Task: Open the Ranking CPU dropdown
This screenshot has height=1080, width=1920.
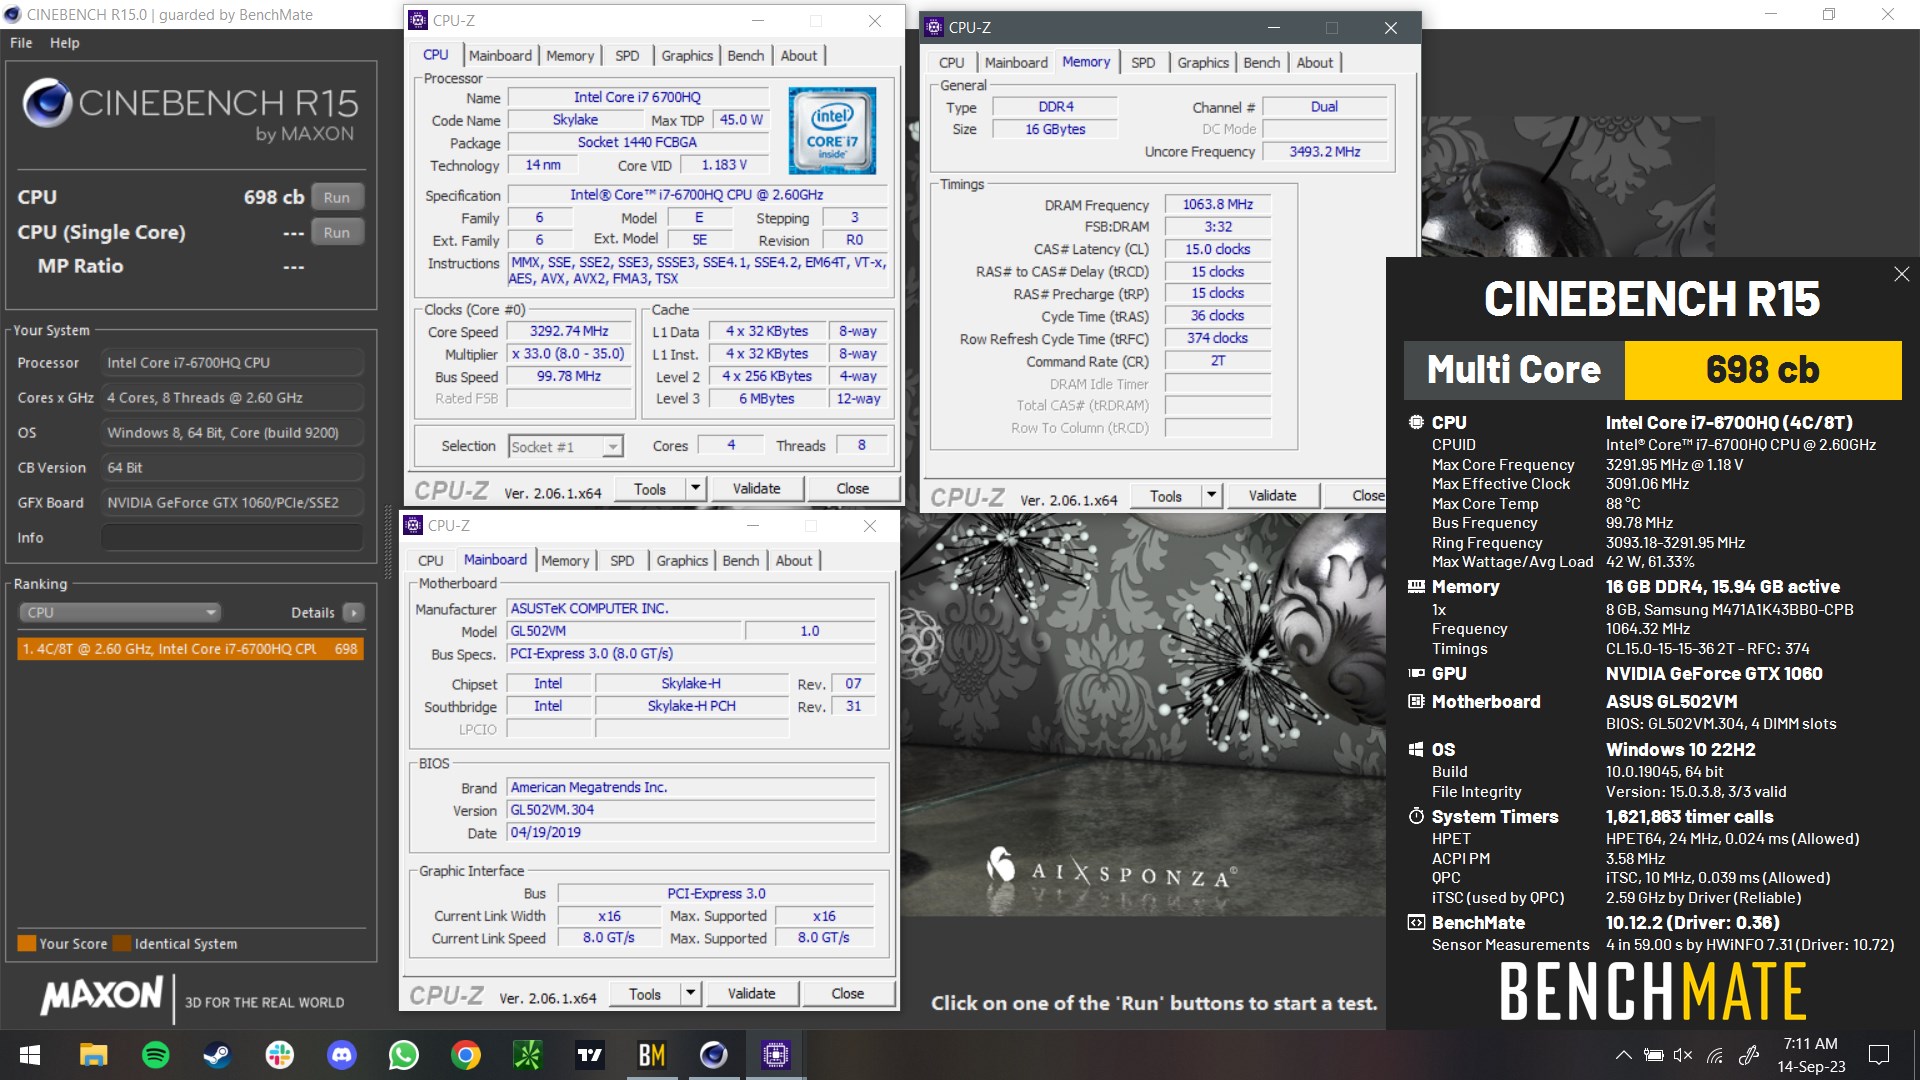Action: 120,612
